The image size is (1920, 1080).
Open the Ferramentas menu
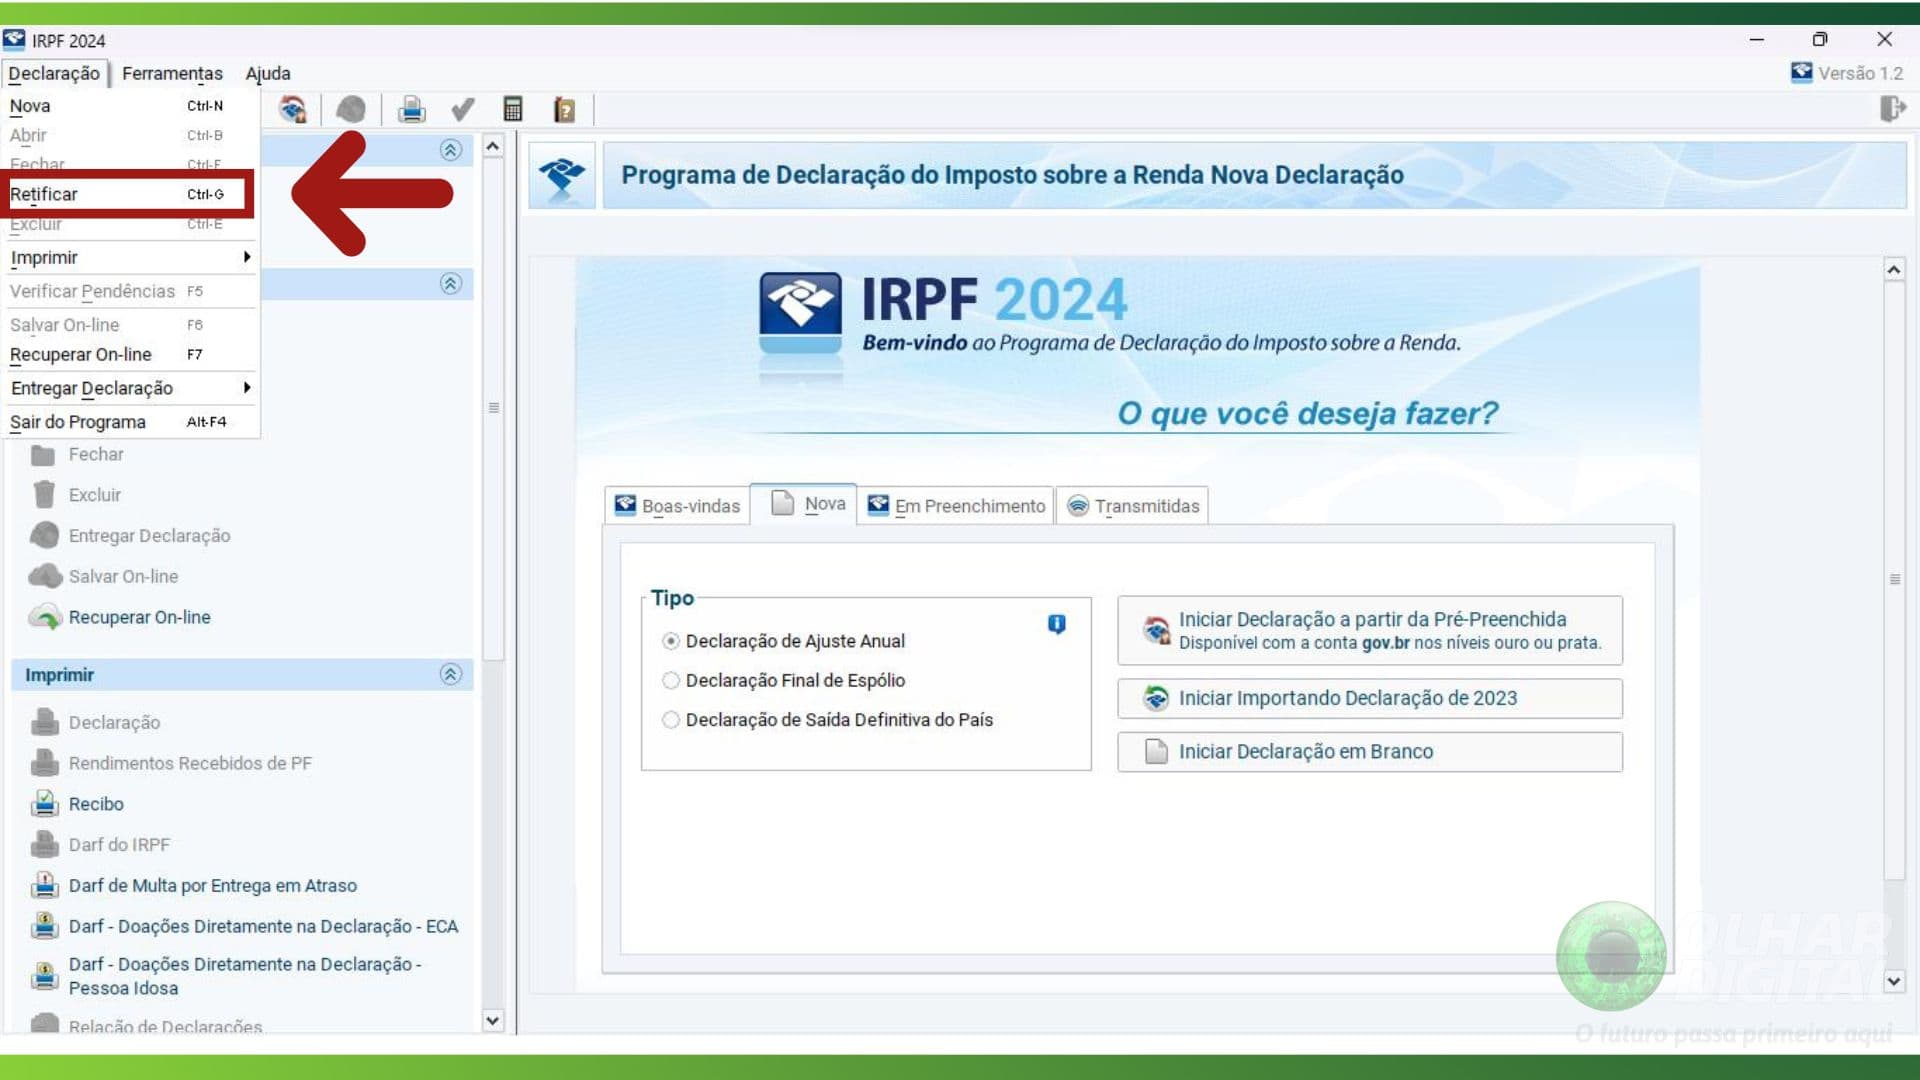pyautogui.click(x=172, y=73)
